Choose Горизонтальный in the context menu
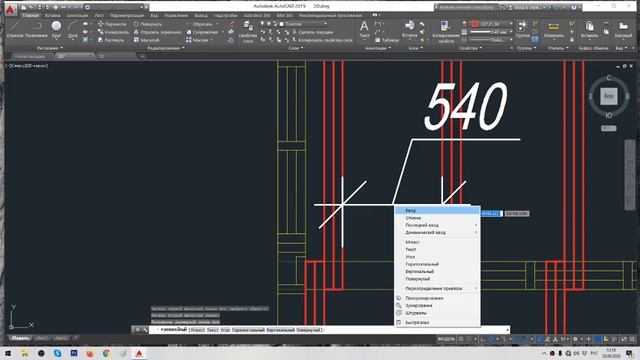 point(437,264)
